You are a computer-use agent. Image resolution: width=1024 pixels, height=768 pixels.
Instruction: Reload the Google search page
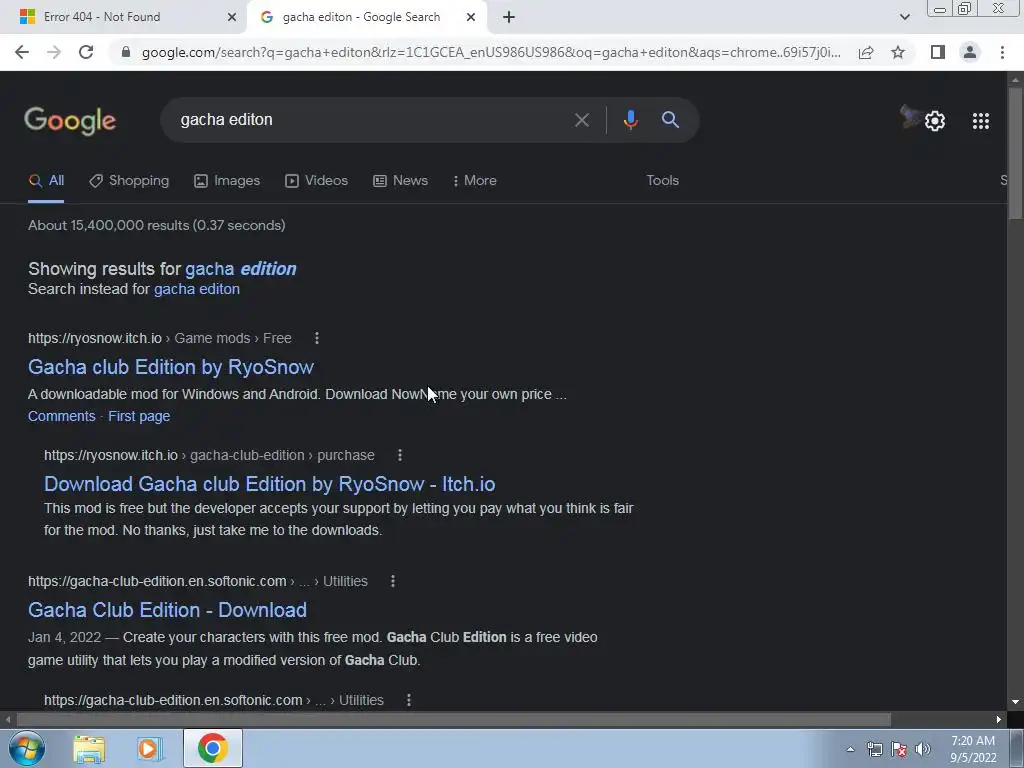point(86,52)
